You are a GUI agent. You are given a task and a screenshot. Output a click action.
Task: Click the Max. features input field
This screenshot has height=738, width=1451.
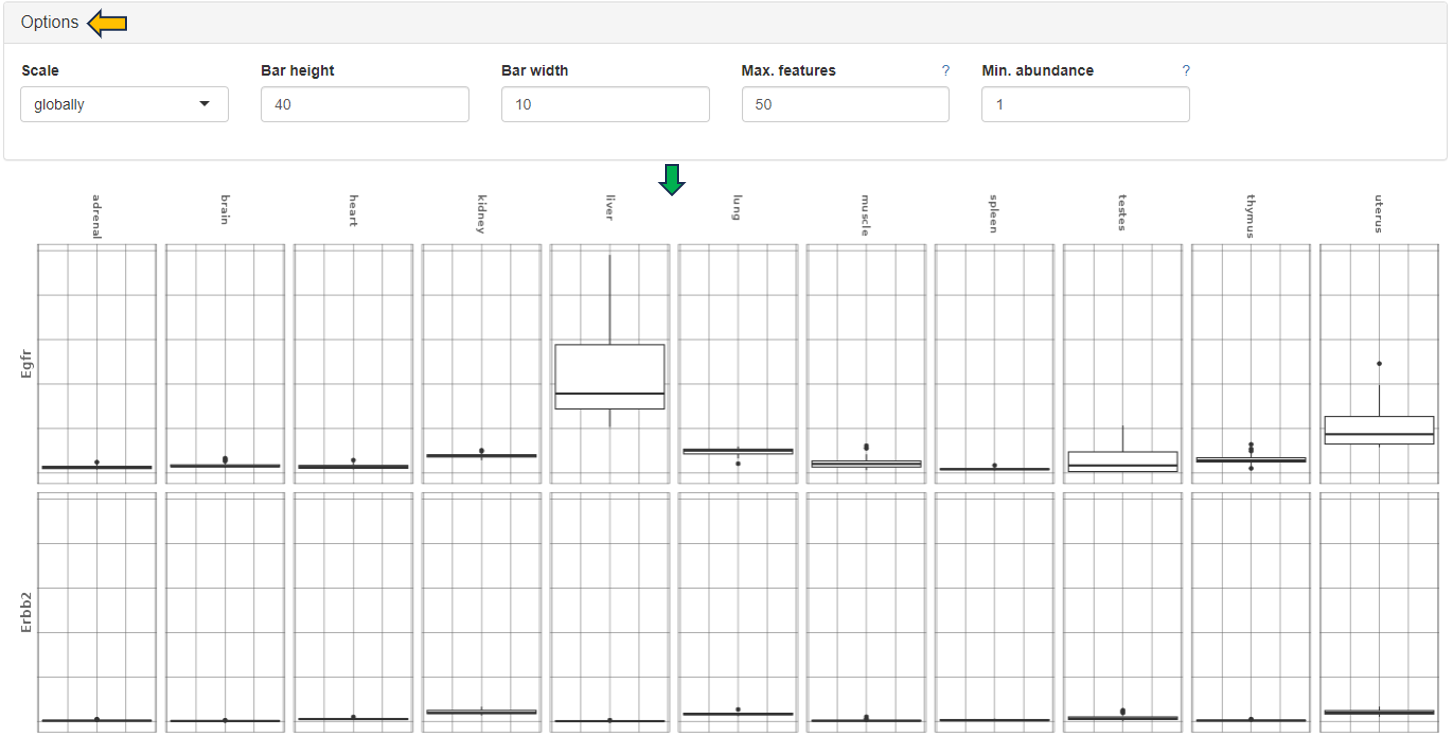845,104
